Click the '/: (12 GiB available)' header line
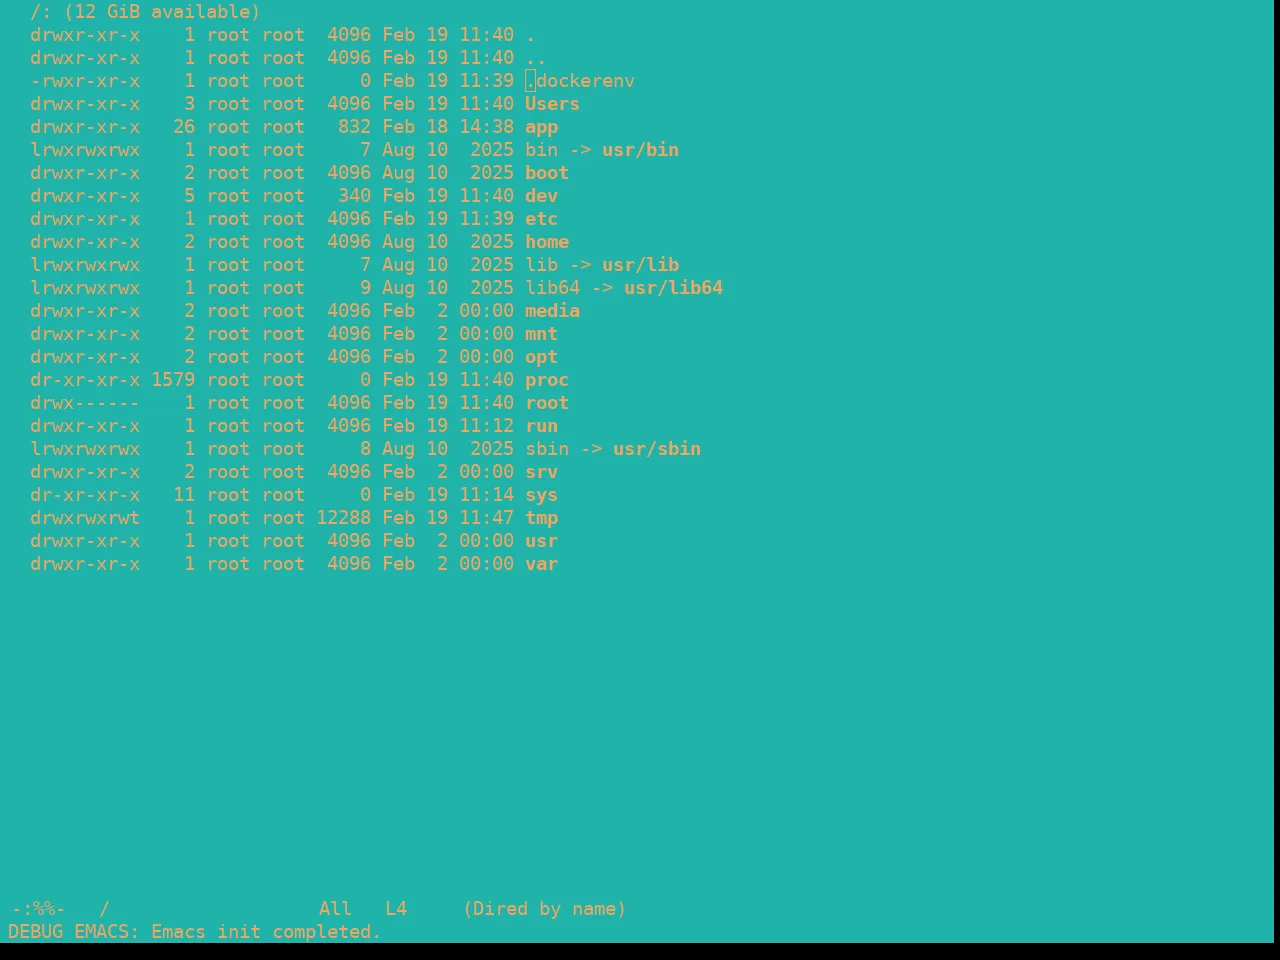 (x=145, y=12)
